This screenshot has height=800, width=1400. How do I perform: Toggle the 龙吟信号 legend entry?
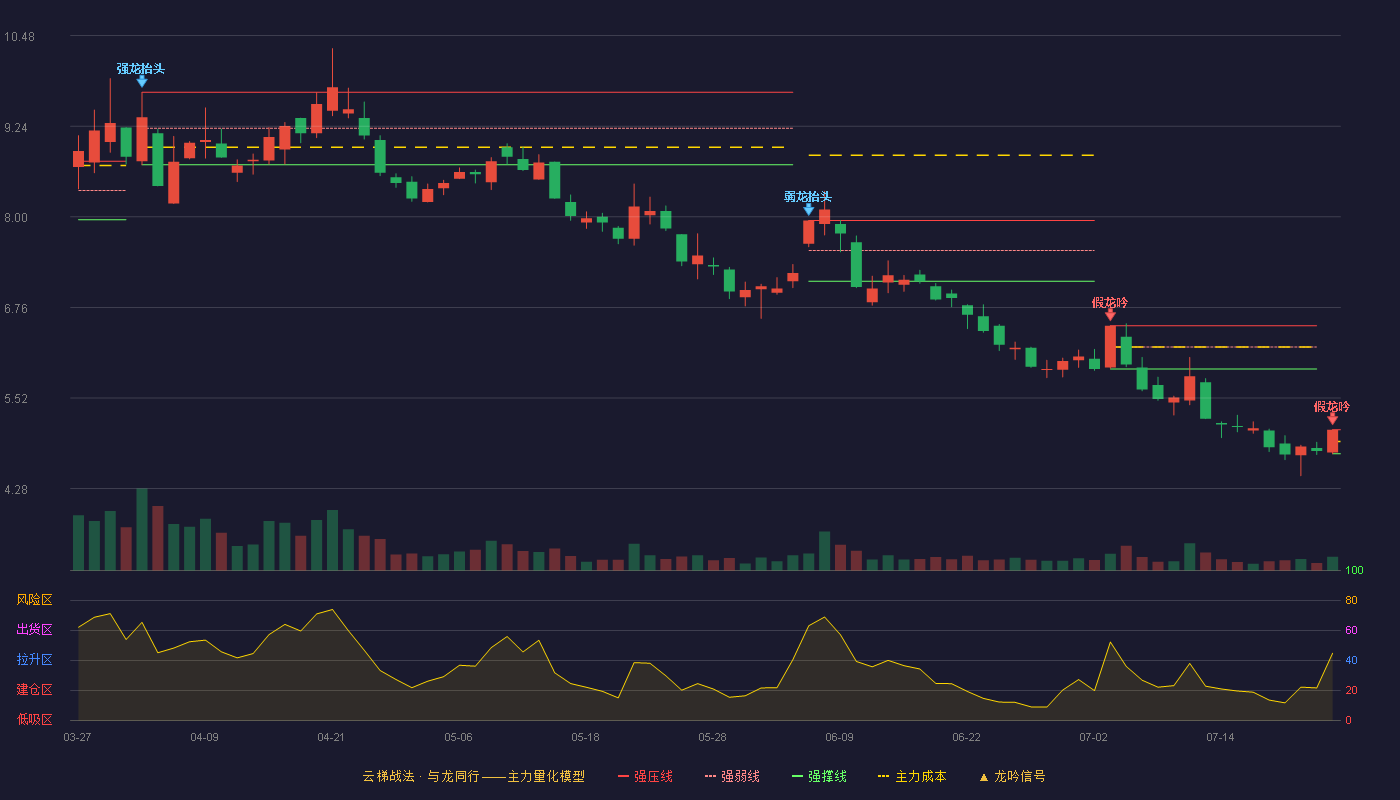coord(1011,776)
